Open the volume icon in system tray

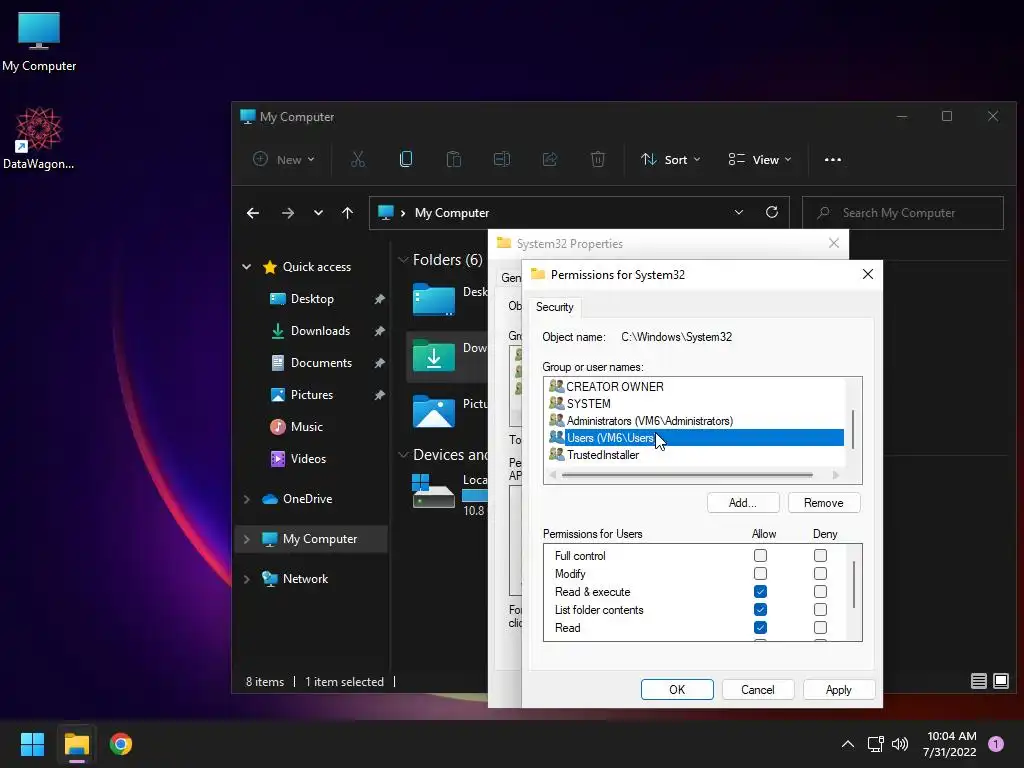pos(900,744)
